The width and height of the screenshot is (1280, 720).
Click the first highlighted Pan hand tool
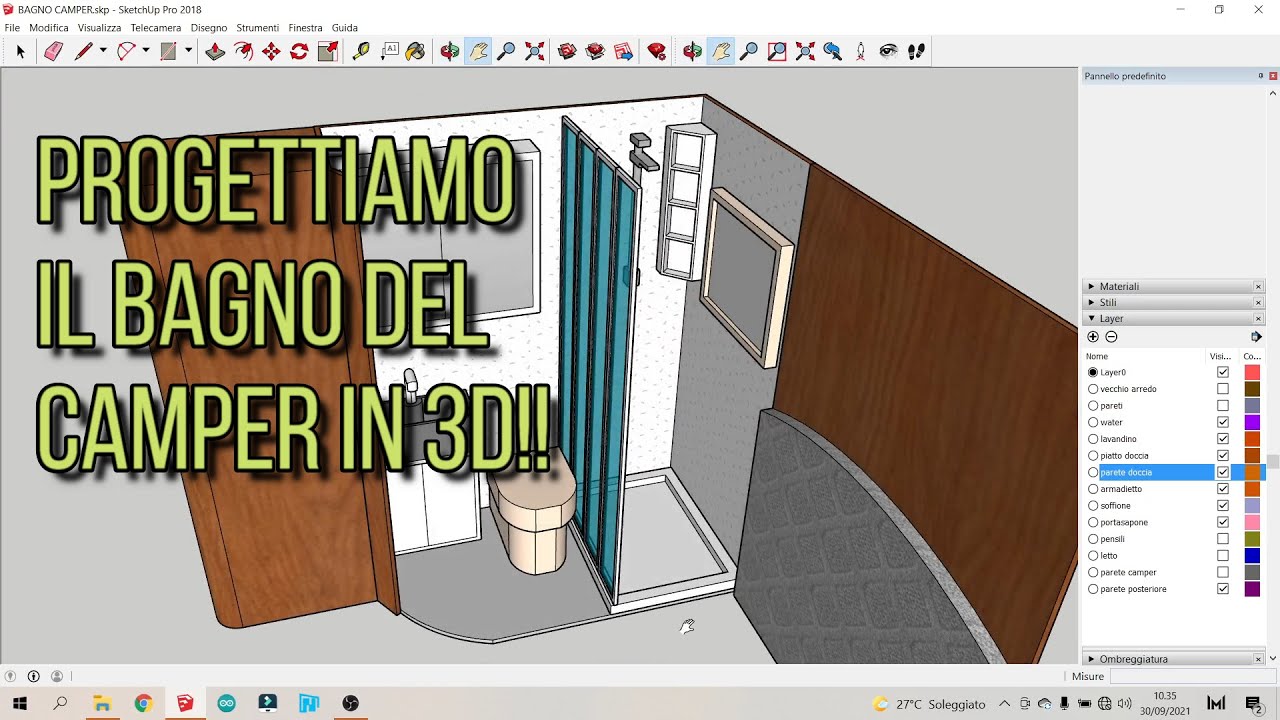478,51
